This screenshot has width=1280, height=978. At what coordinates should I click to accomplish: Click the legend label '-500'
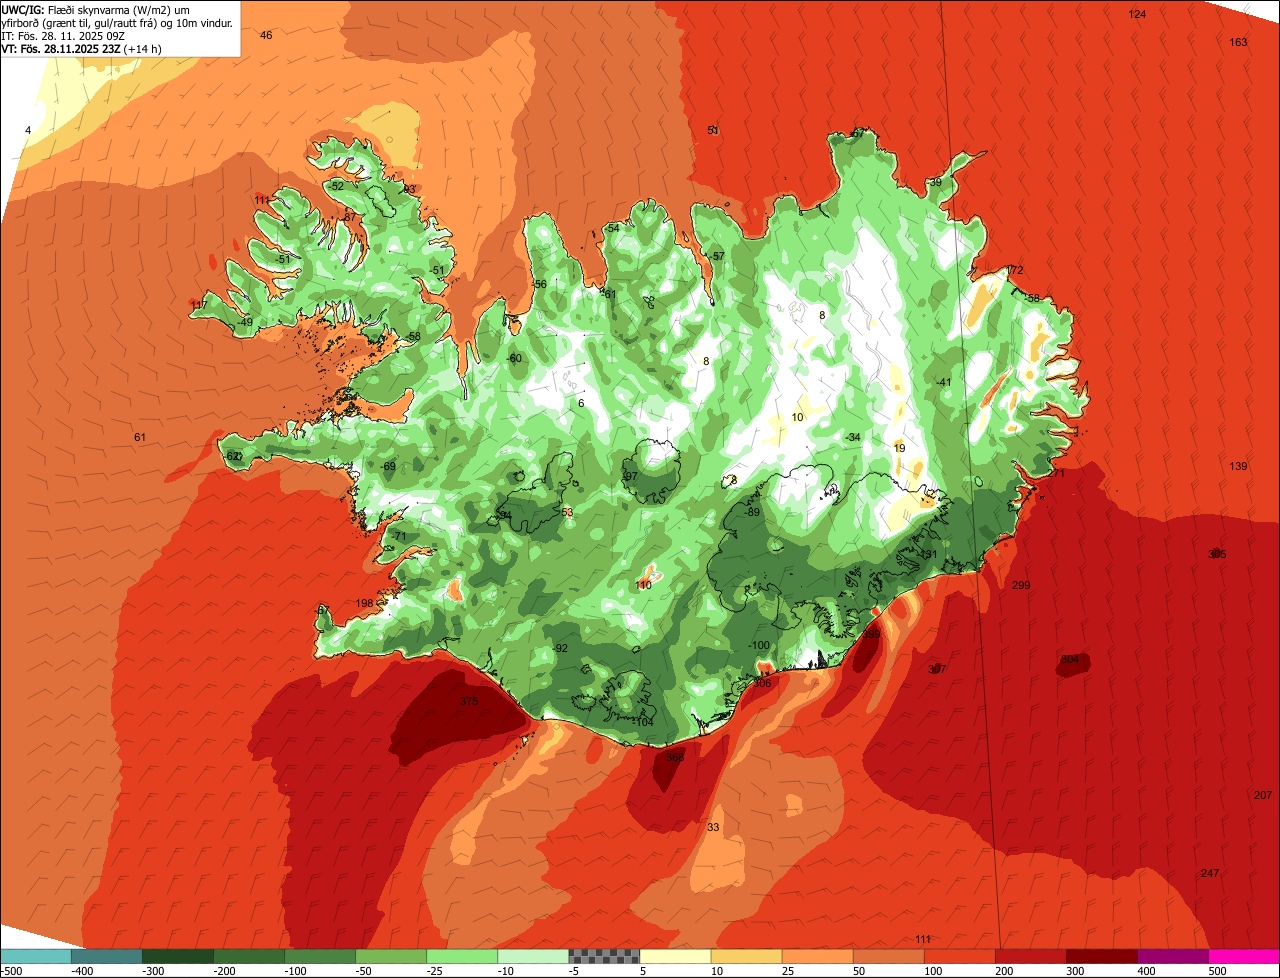(x=12, y=971)
